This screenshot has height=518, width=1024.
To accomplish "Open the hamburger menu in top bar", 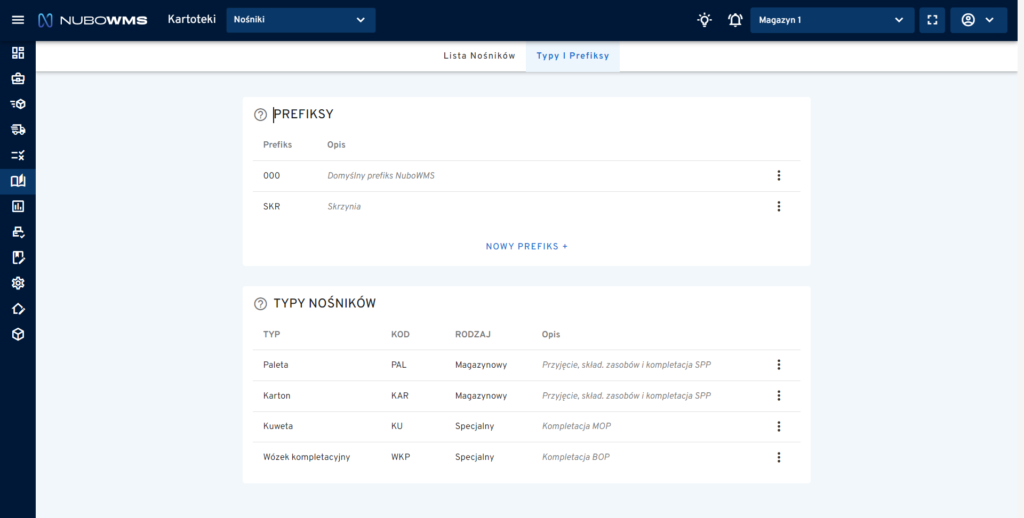I will coord(17,20).
